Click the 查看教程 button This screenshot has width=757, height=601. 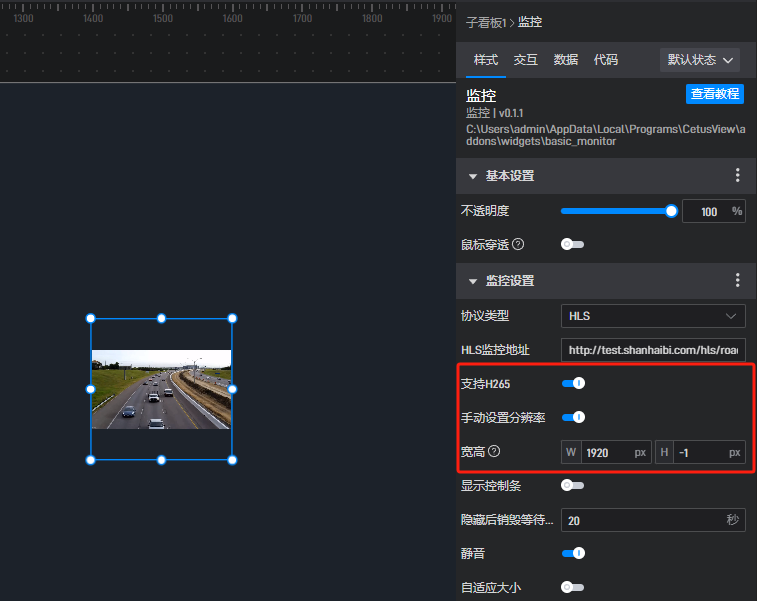click(715, 94)
